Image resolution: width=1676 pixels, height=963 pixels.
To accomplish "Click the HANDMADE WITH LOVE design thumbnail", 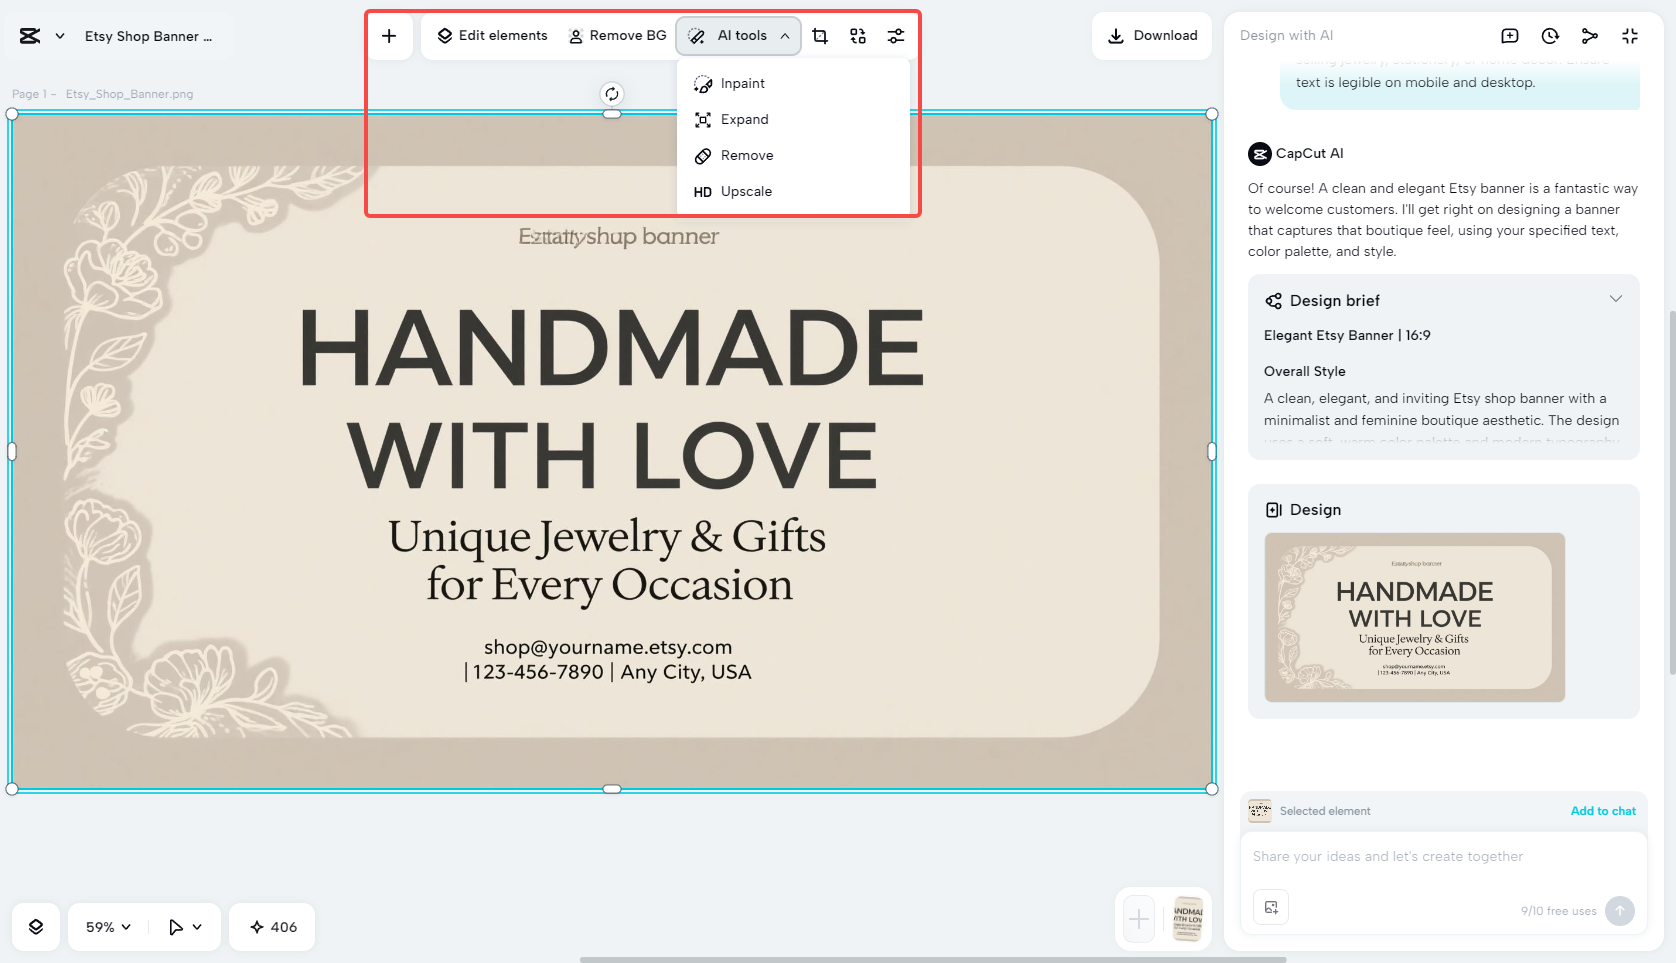I will (1414, 618).
